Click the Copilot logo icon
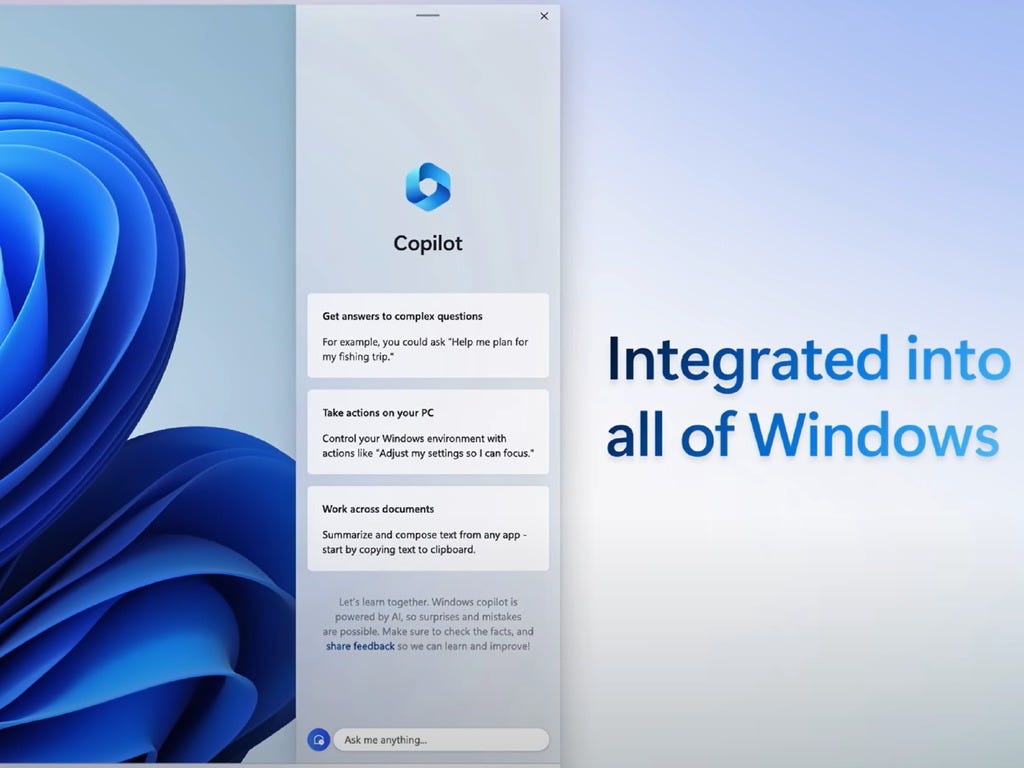Viewport: 1024px width, 768px height. click(x=428, y=186)
